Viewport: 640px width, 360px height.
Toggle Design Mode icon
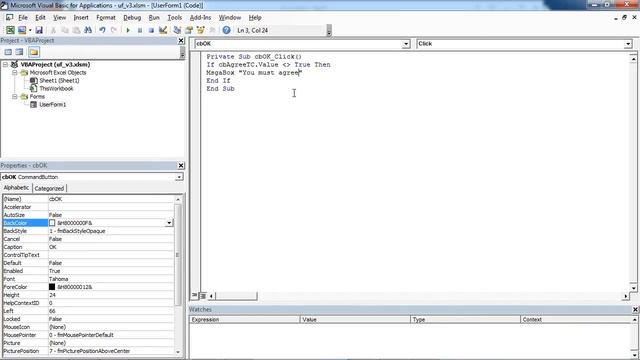(163, 30)
